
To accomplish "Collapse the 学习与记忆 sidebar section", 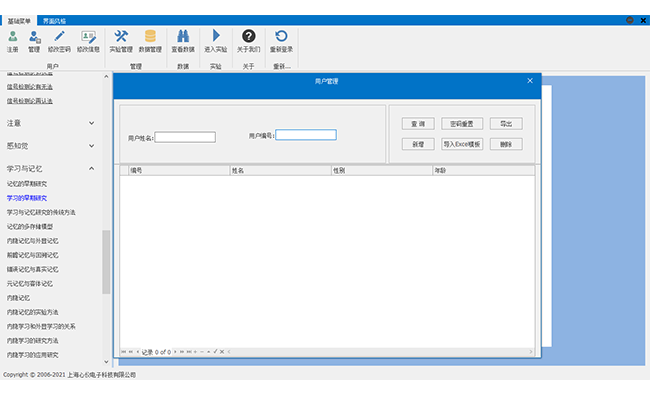I will (x=50, y=169).
